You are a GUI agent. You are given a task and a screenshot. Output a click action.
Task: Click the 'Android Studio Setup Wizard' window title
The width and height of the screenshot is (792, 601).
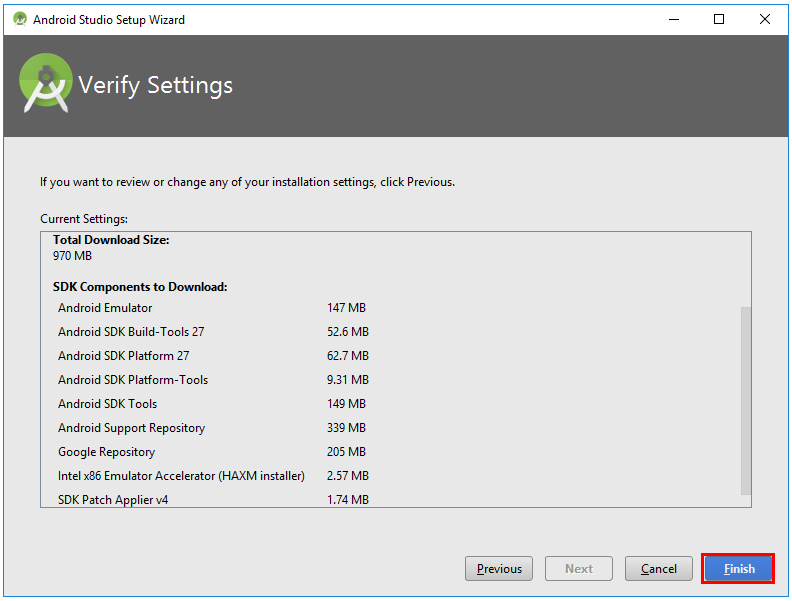[x=109, y=19]
